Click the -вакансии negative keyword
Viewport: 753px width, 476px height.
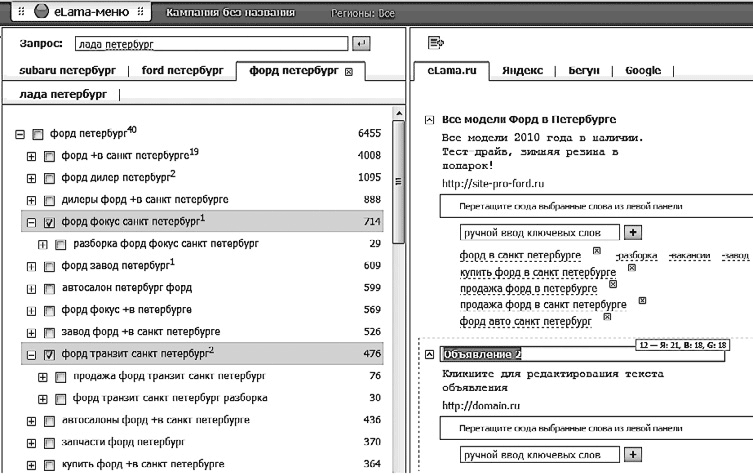pyautogui.click(x=689, y=256)
